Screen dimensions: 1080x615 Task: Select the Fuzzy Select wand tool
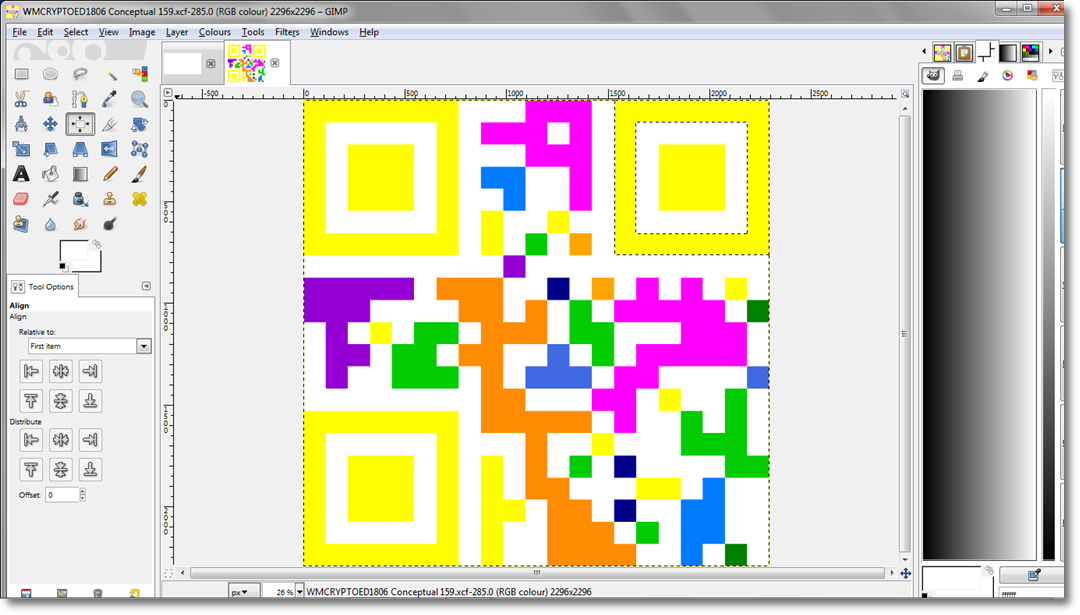(110, 74)
